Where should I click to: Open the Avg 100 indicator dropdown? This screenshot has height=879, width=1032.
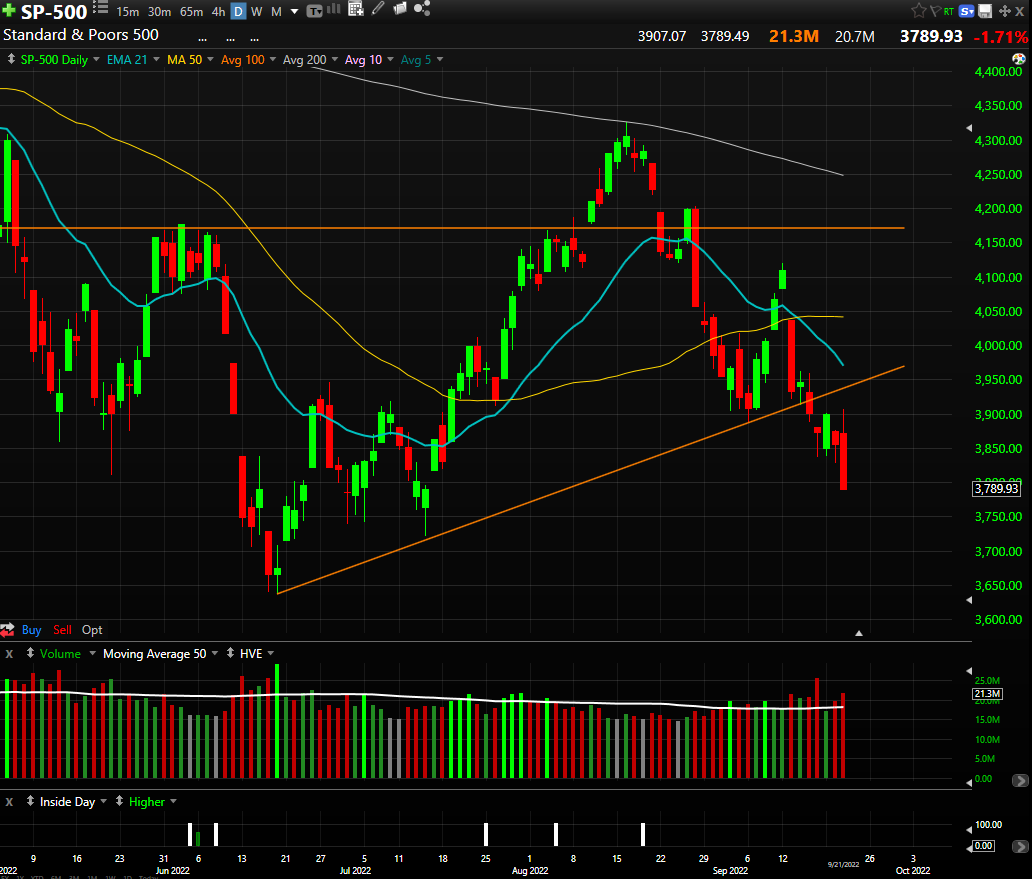pyautogui.click(x=272, y=59)
